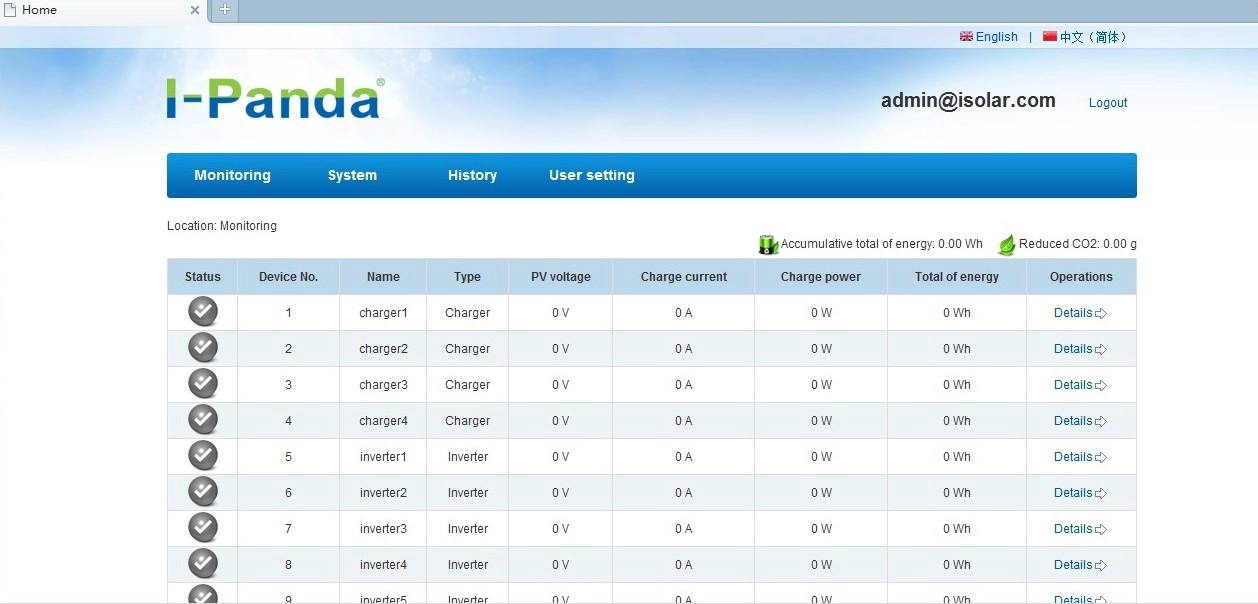Click status check icon for inverter1

(203, 456)
